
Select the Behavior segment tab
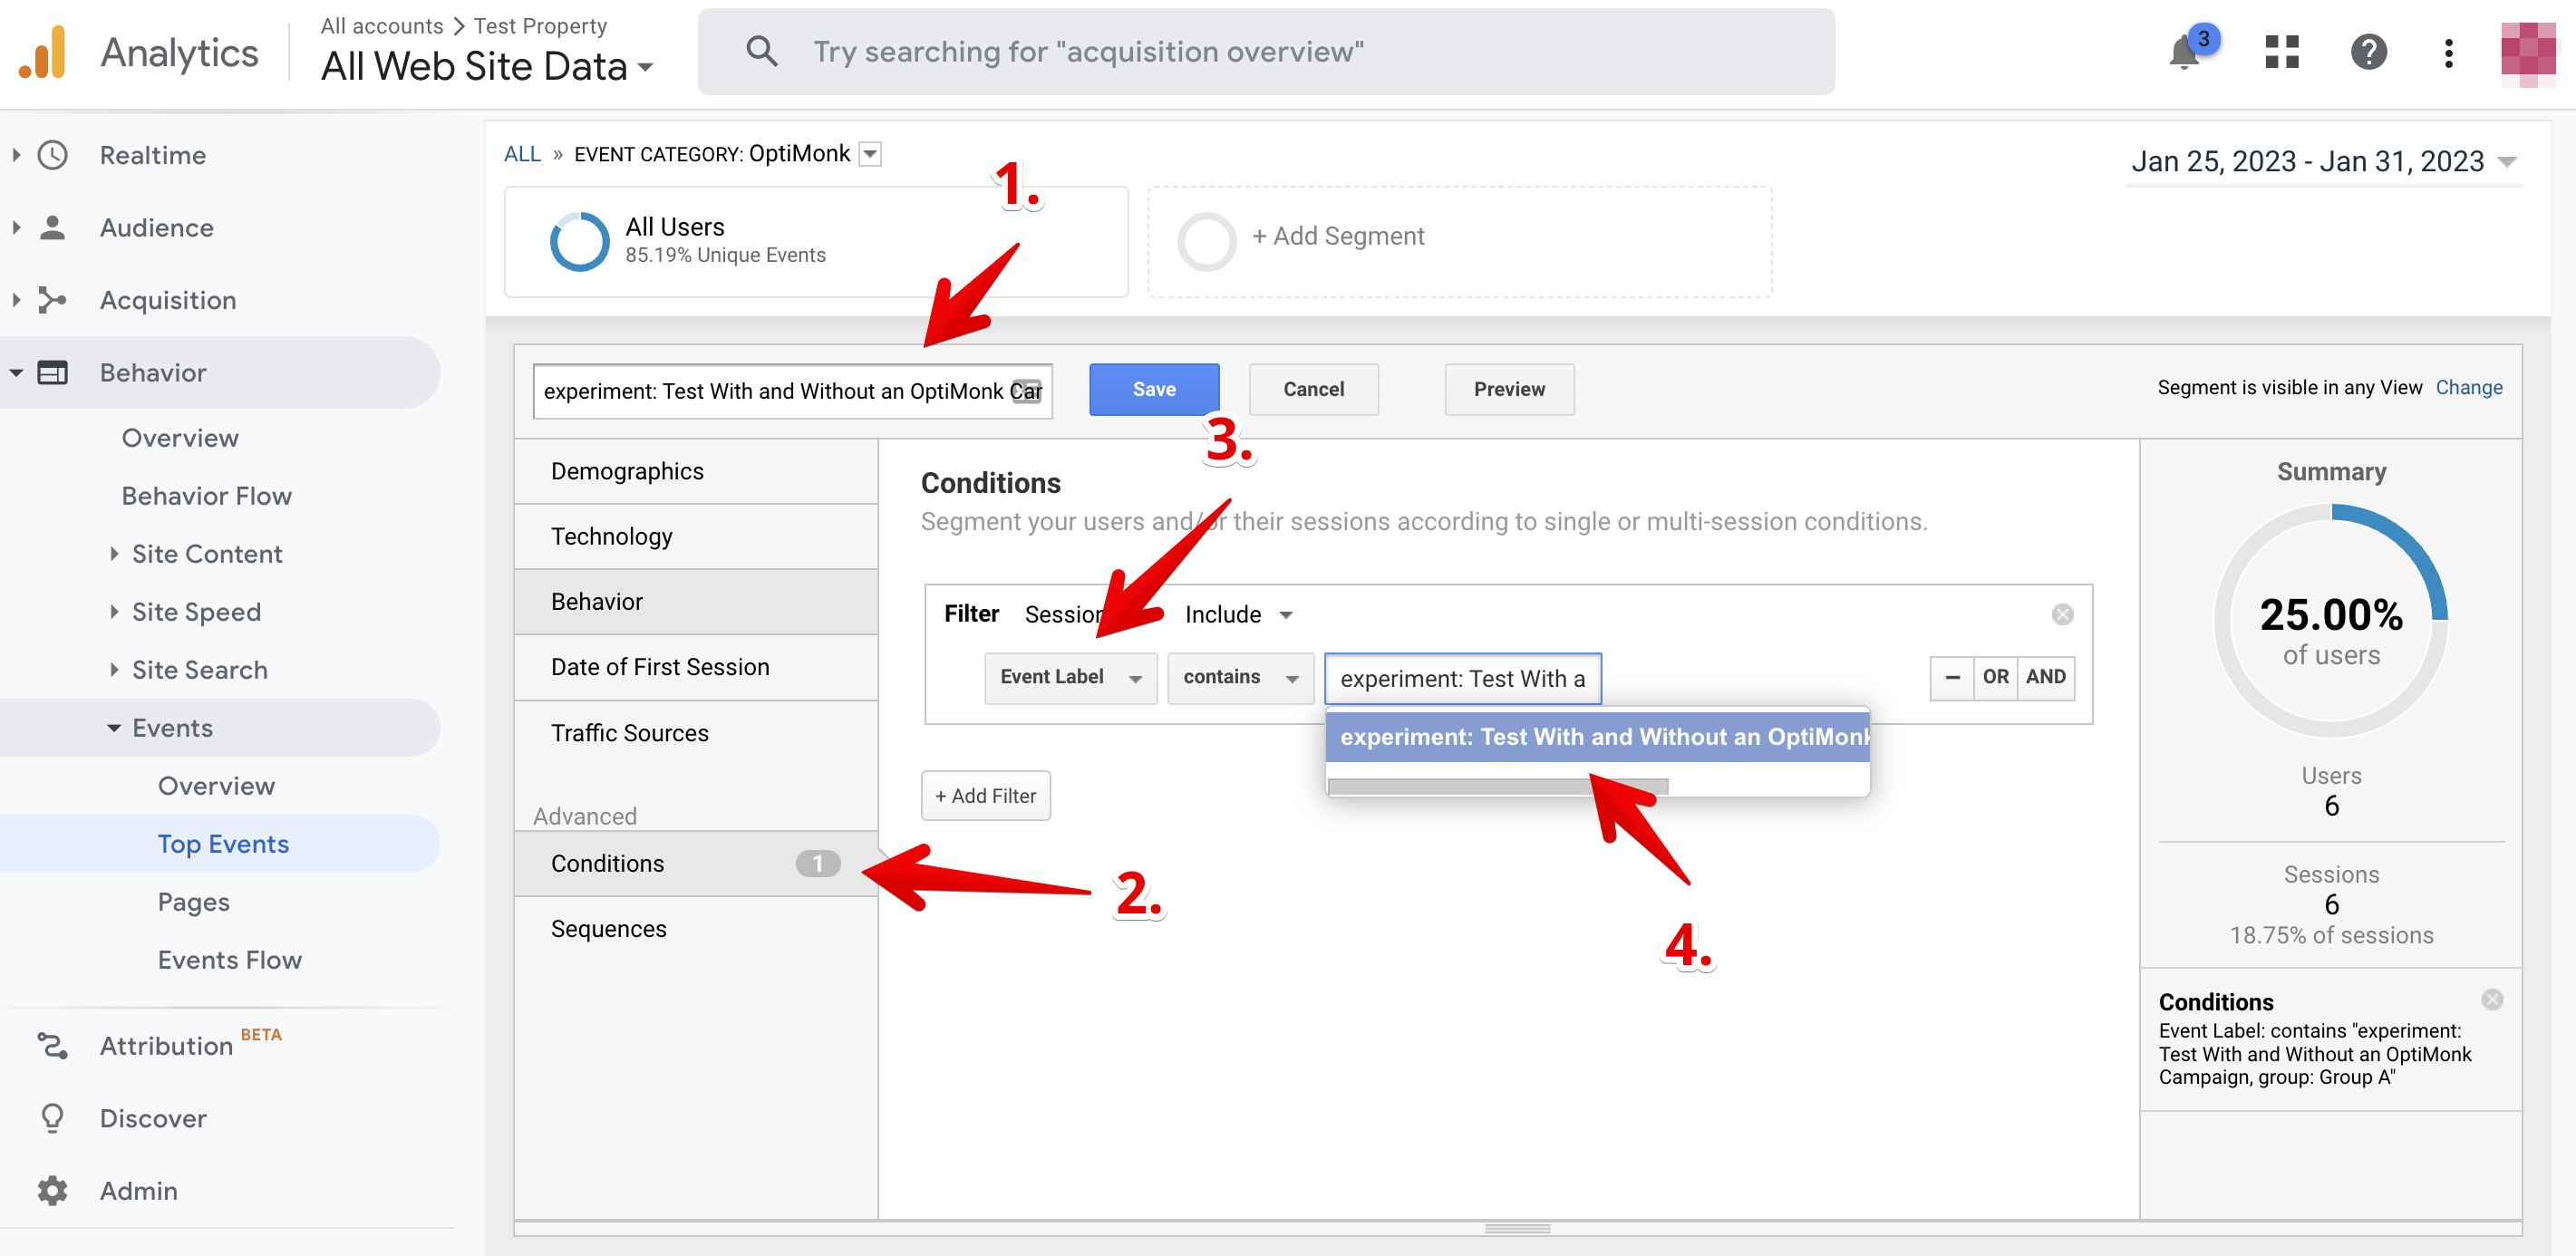point(696,601)
